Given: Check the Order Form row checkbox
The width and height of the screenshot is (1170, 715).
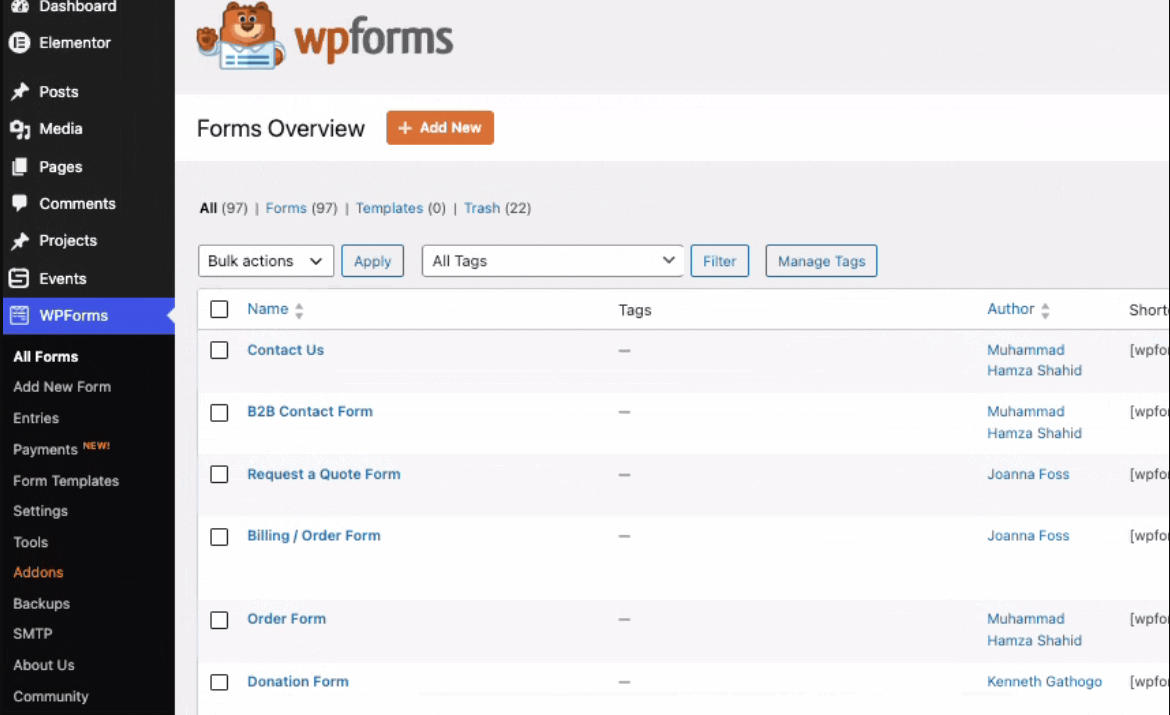Looking at the screenshot, I should pos(219,620).
